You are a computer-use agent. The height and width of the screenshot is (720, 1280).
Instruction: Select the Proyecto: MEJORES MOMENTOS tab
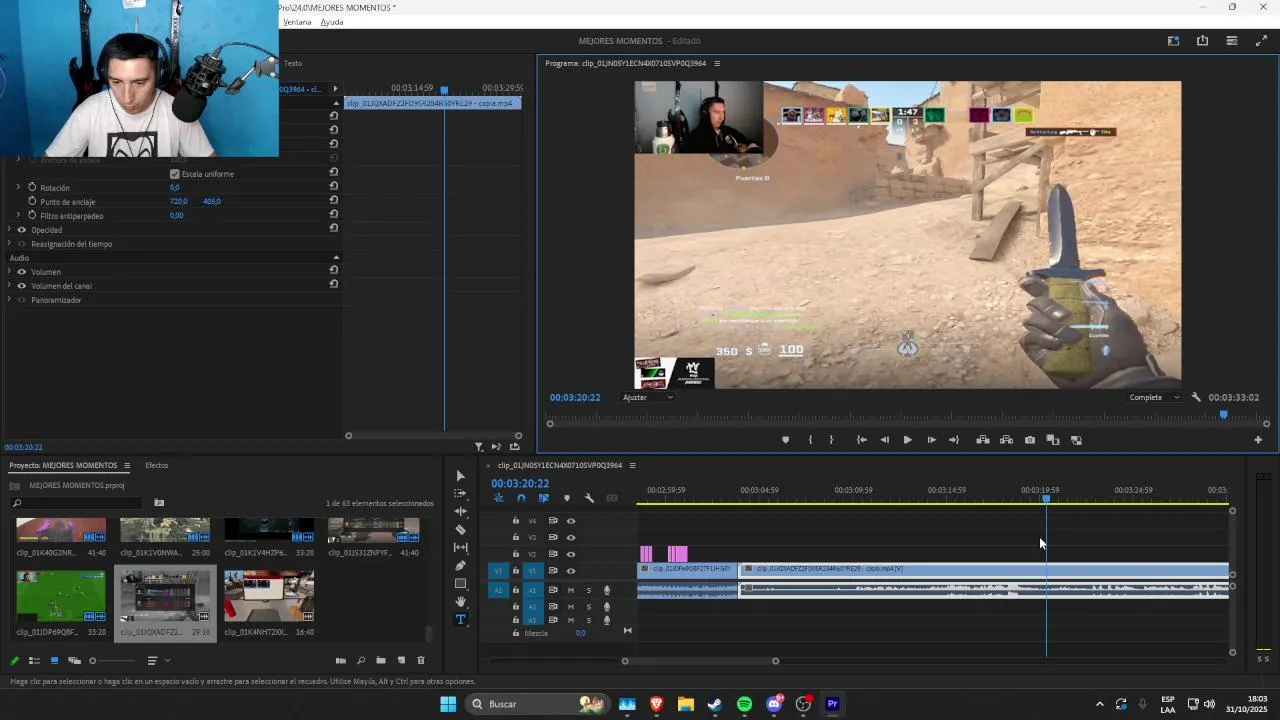pos(63,465)
